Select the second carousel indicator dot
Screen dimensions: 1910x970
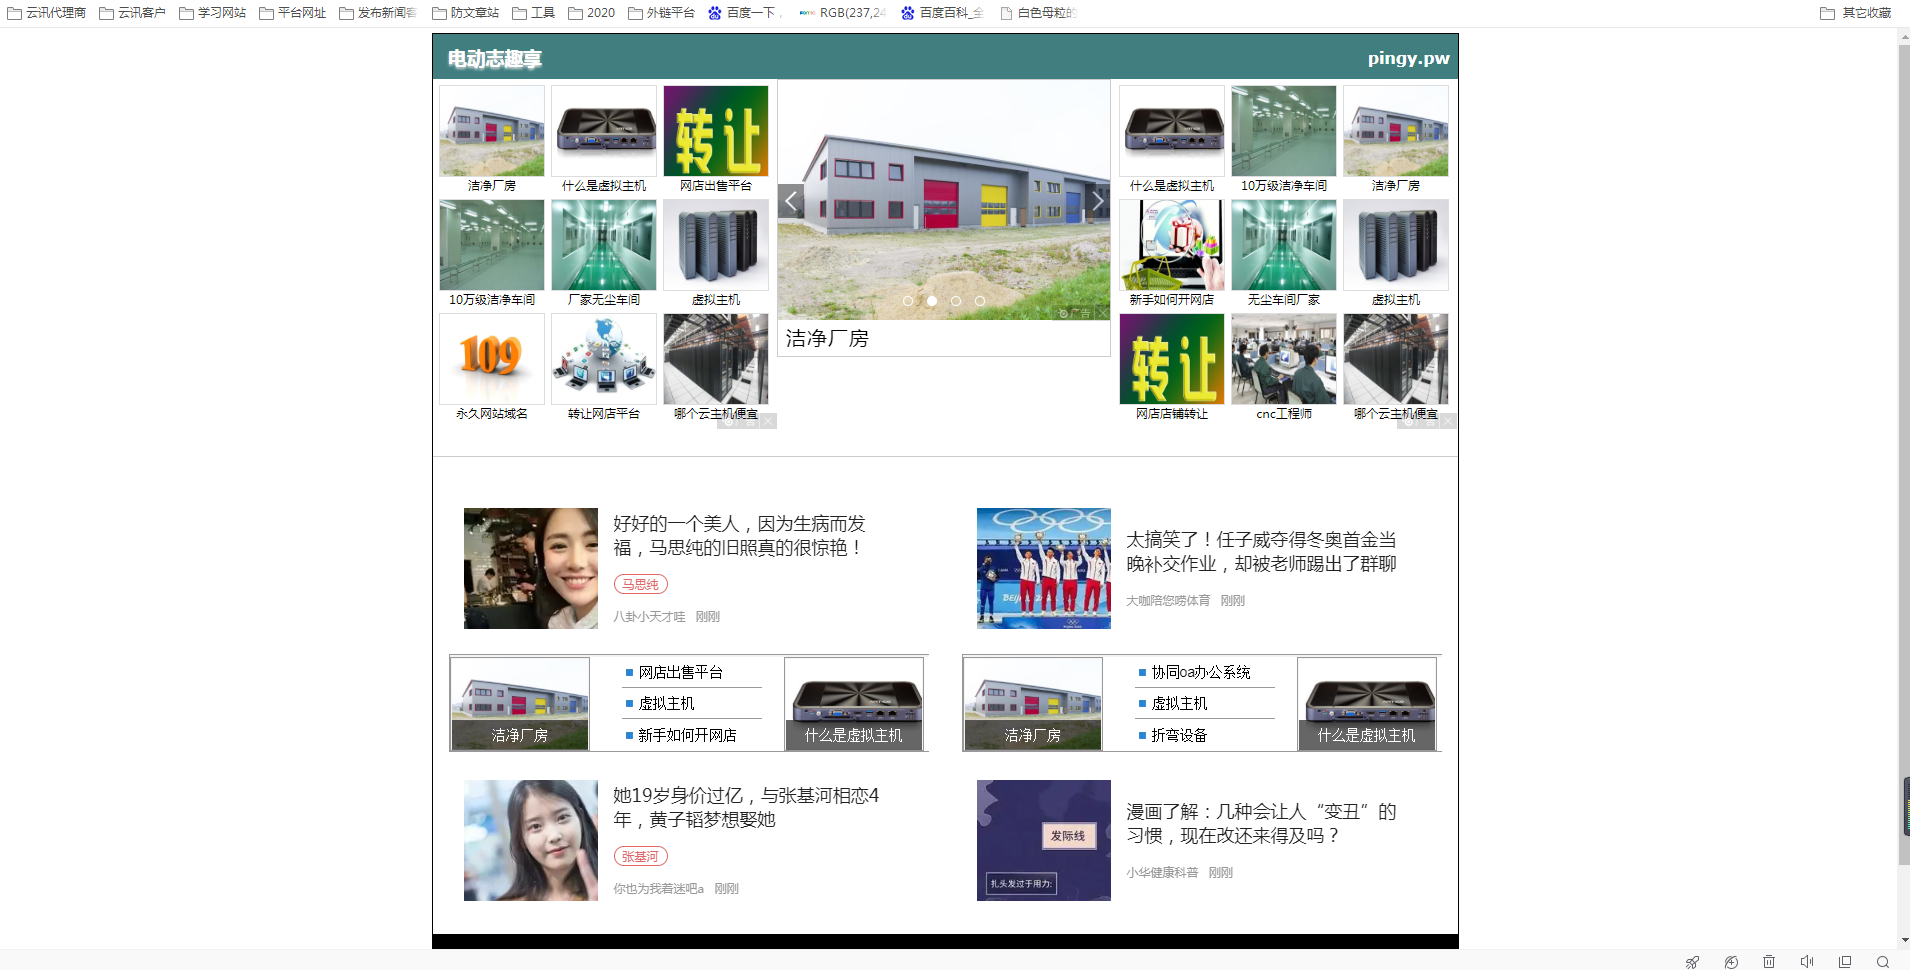coord(932,301)
